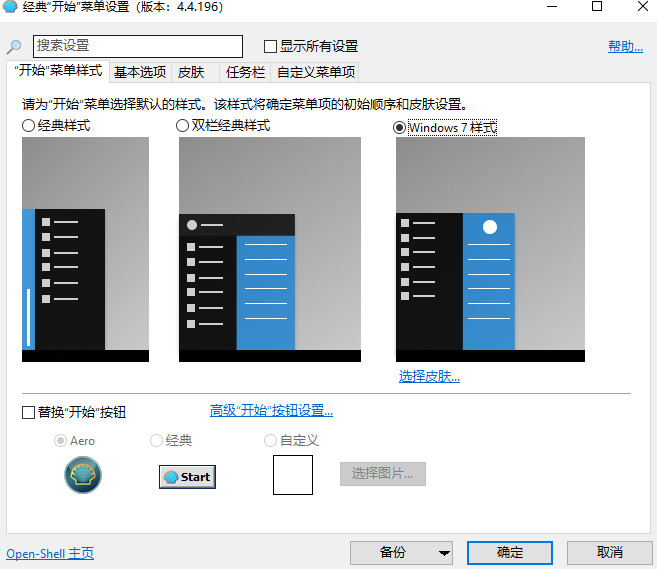Select the Windows 7 样式 radio button
657x569 pixels.
399,127
